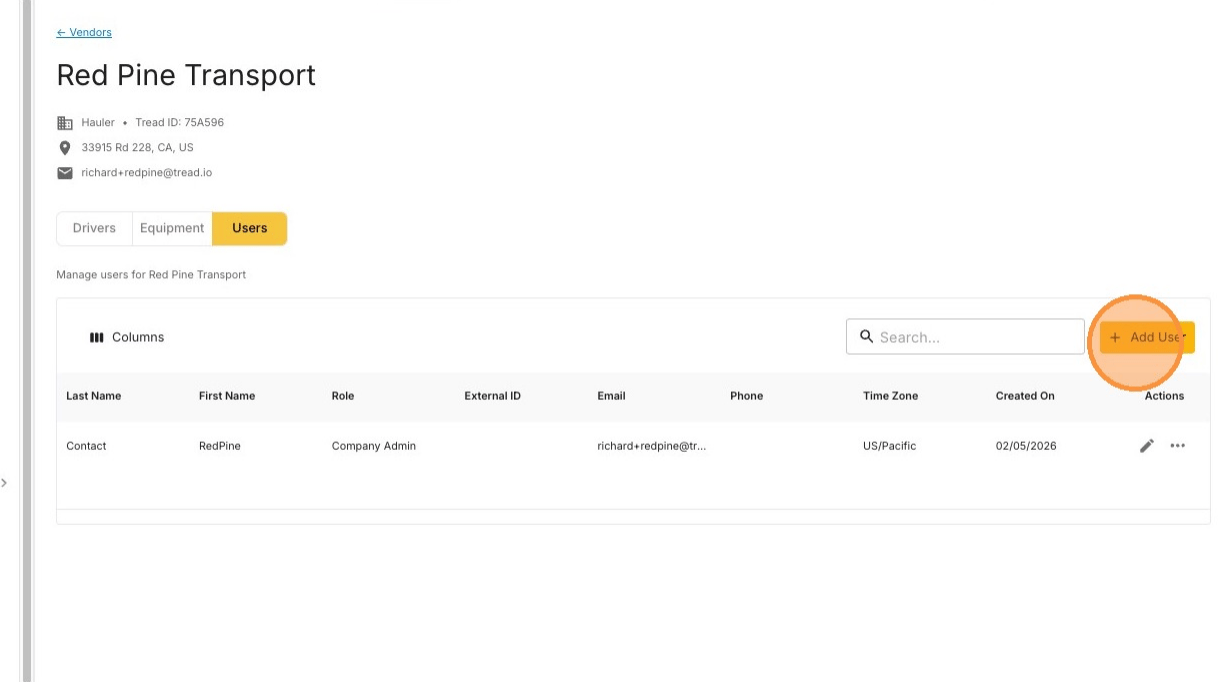
Task: Click the vendor email richard+redpine@tread.io
Action: pos(147,173)
